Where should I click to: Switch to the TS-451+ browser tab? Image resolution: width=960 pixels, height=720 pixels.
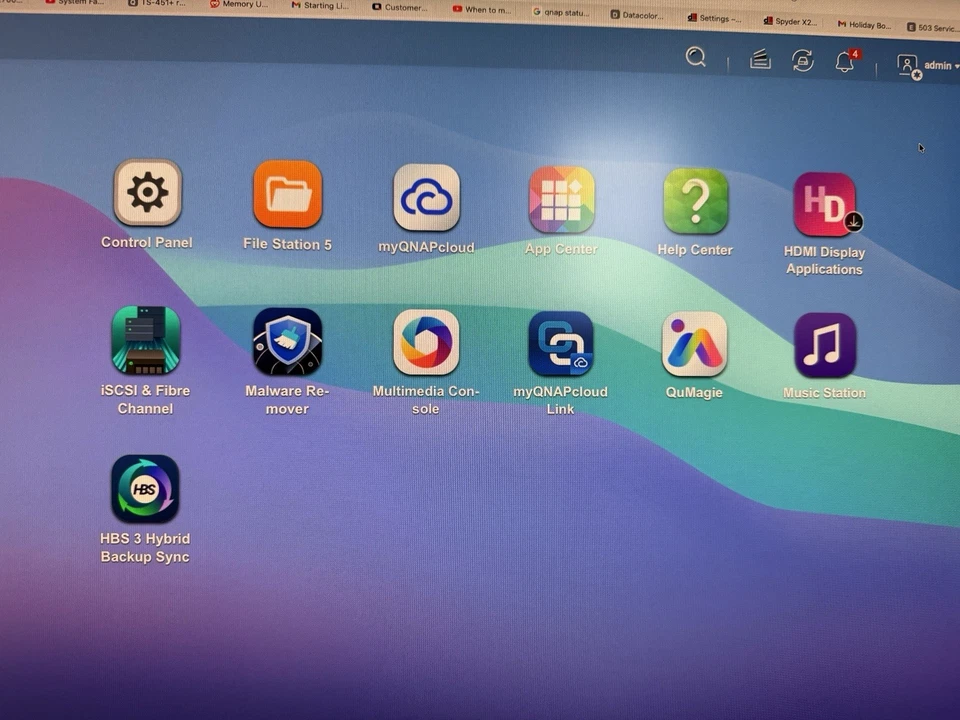pyautogui.click(x=156, y=2)
